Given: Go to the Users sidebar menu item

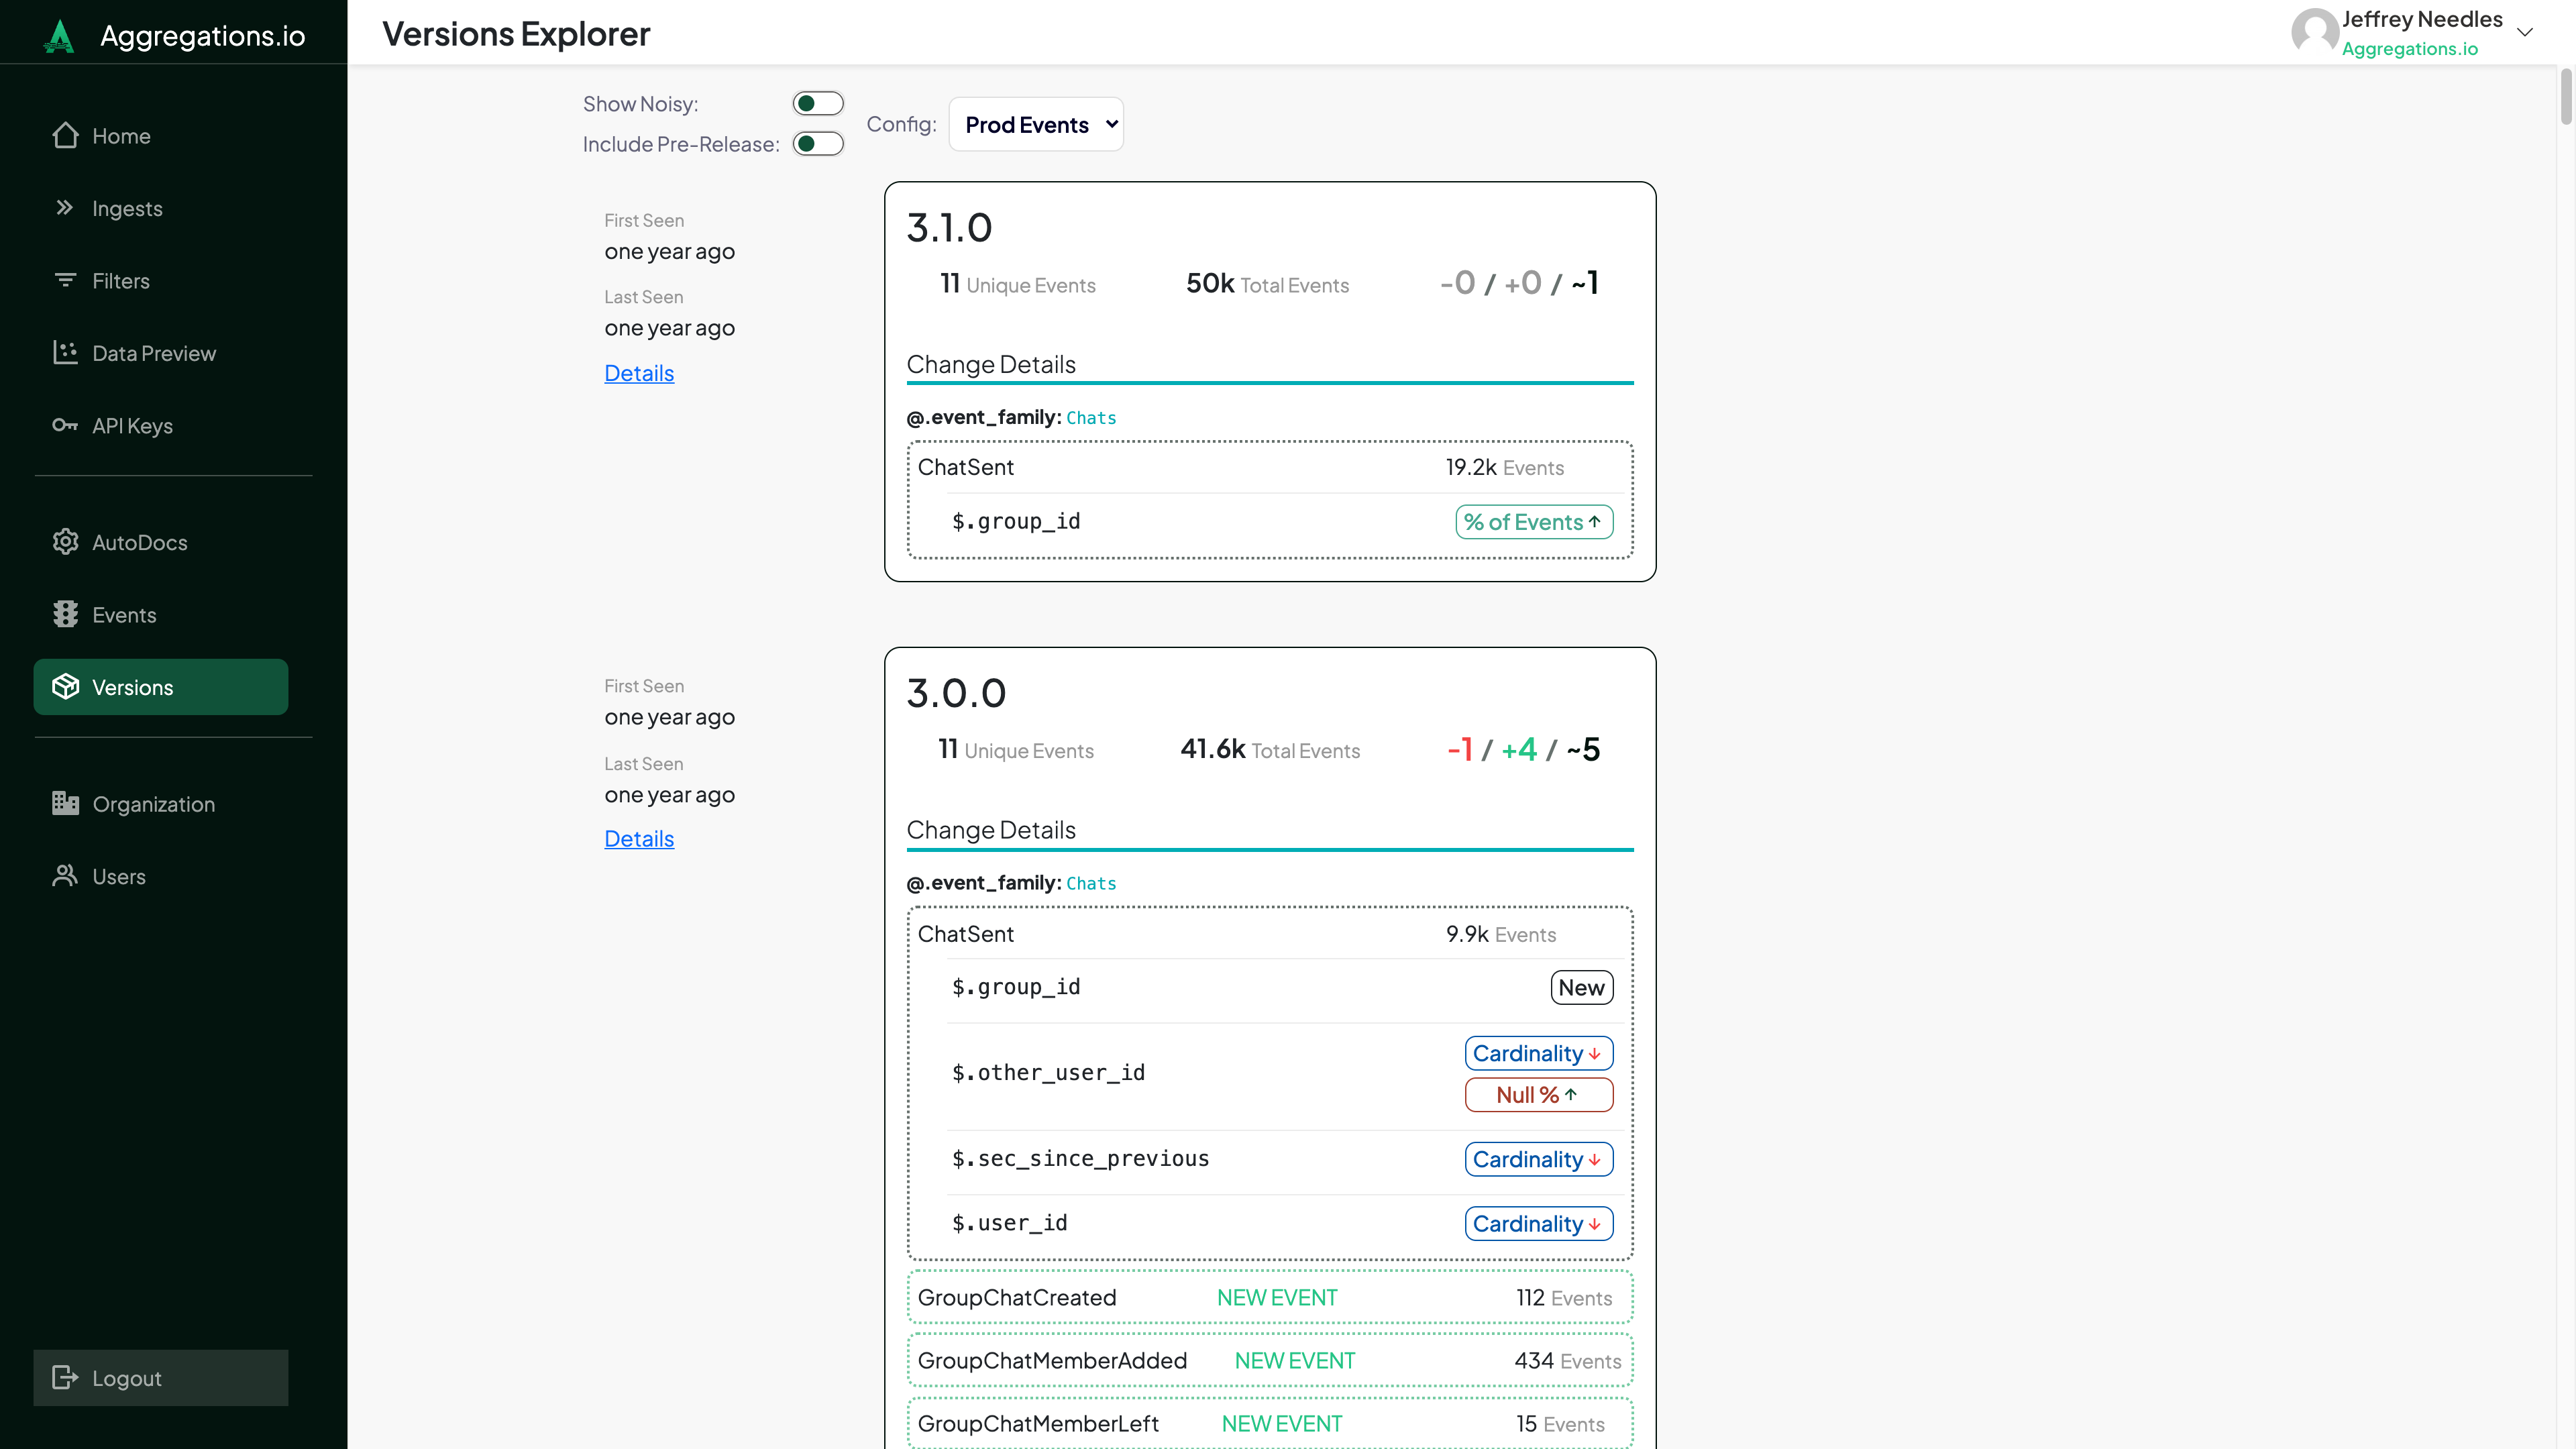Looking at the screenshot, I should pos(119,877).
